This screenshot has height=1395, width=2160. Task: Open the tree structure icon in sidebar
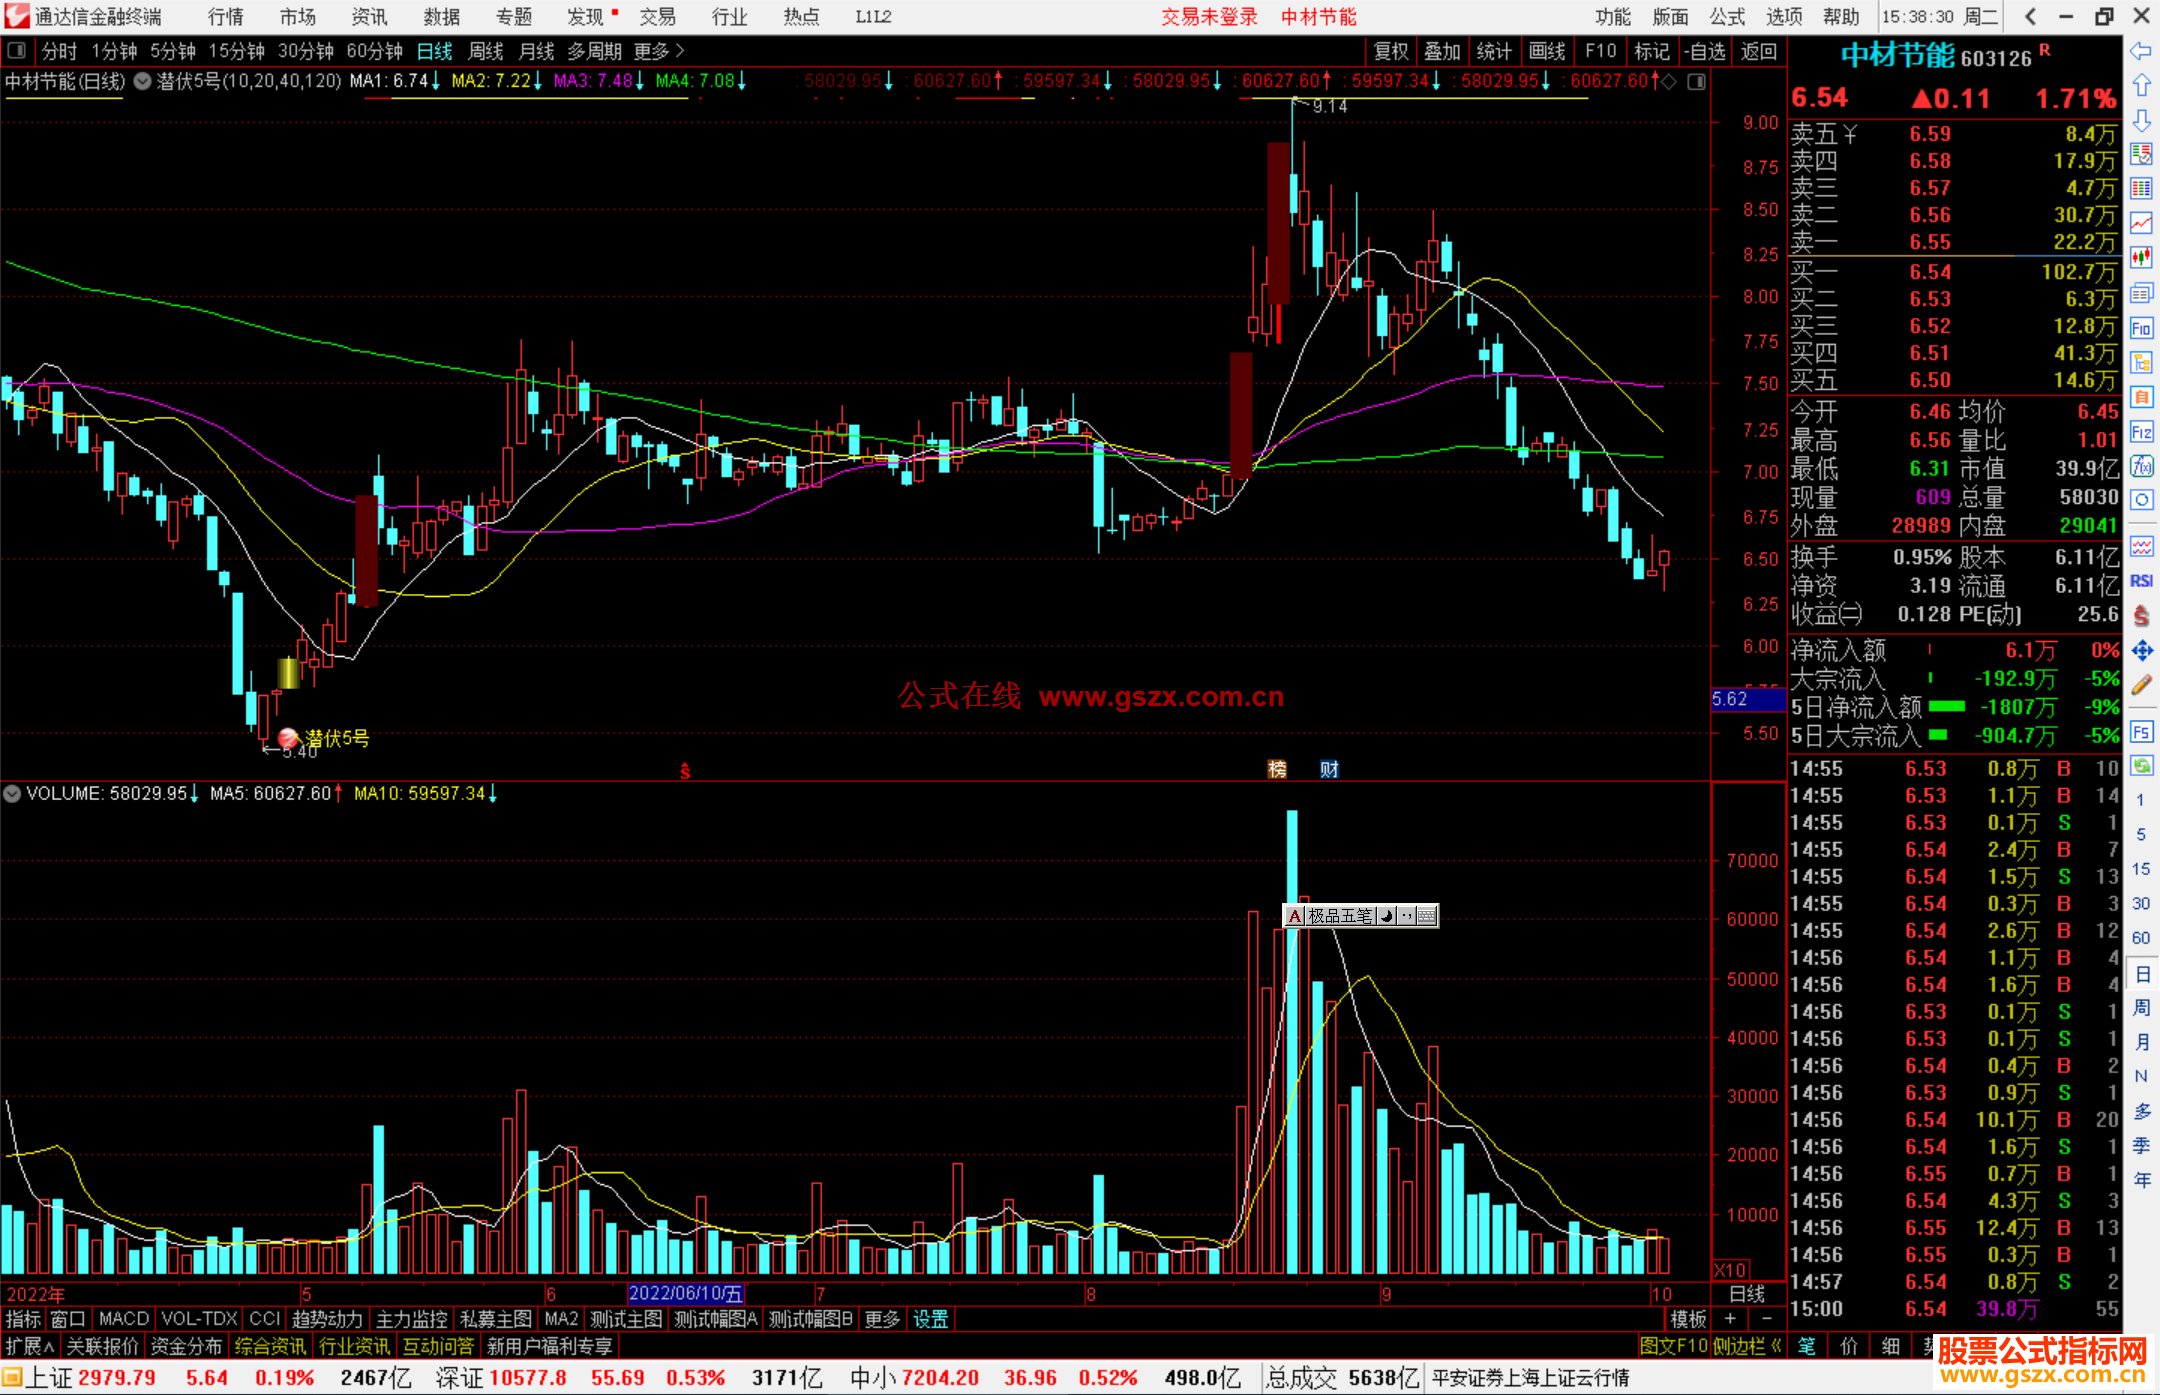point(2141,362)
